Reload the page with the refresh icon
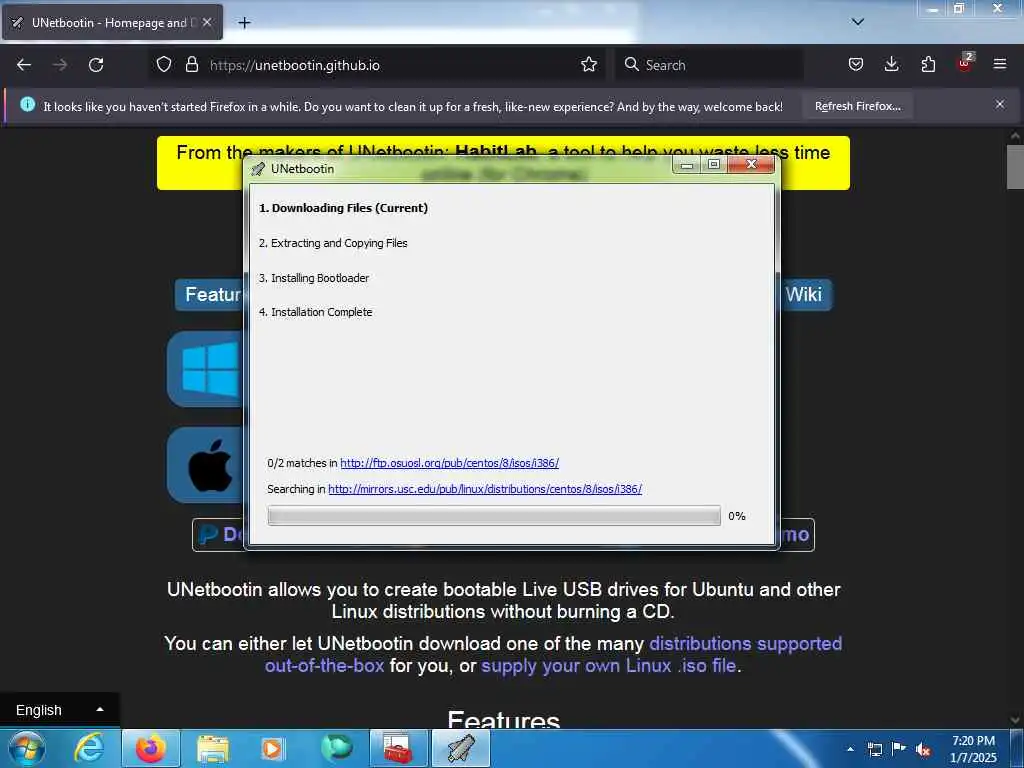 (96, 65)
